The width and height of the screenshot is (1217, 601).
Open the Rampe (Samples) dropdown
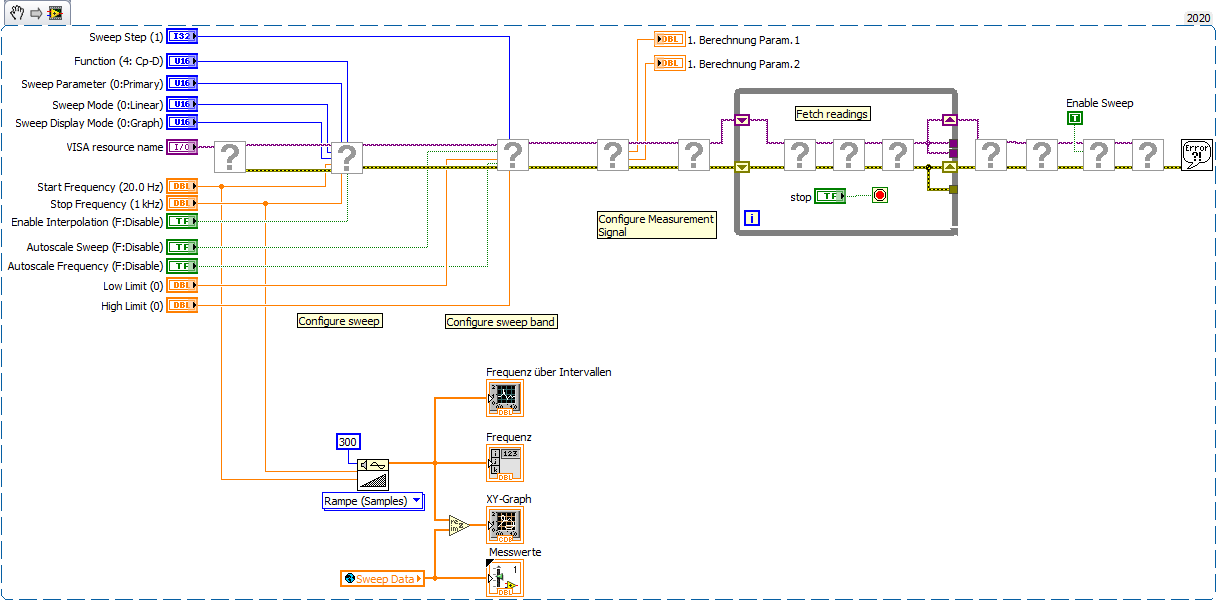pyautogui.click(x=373, y=501)
